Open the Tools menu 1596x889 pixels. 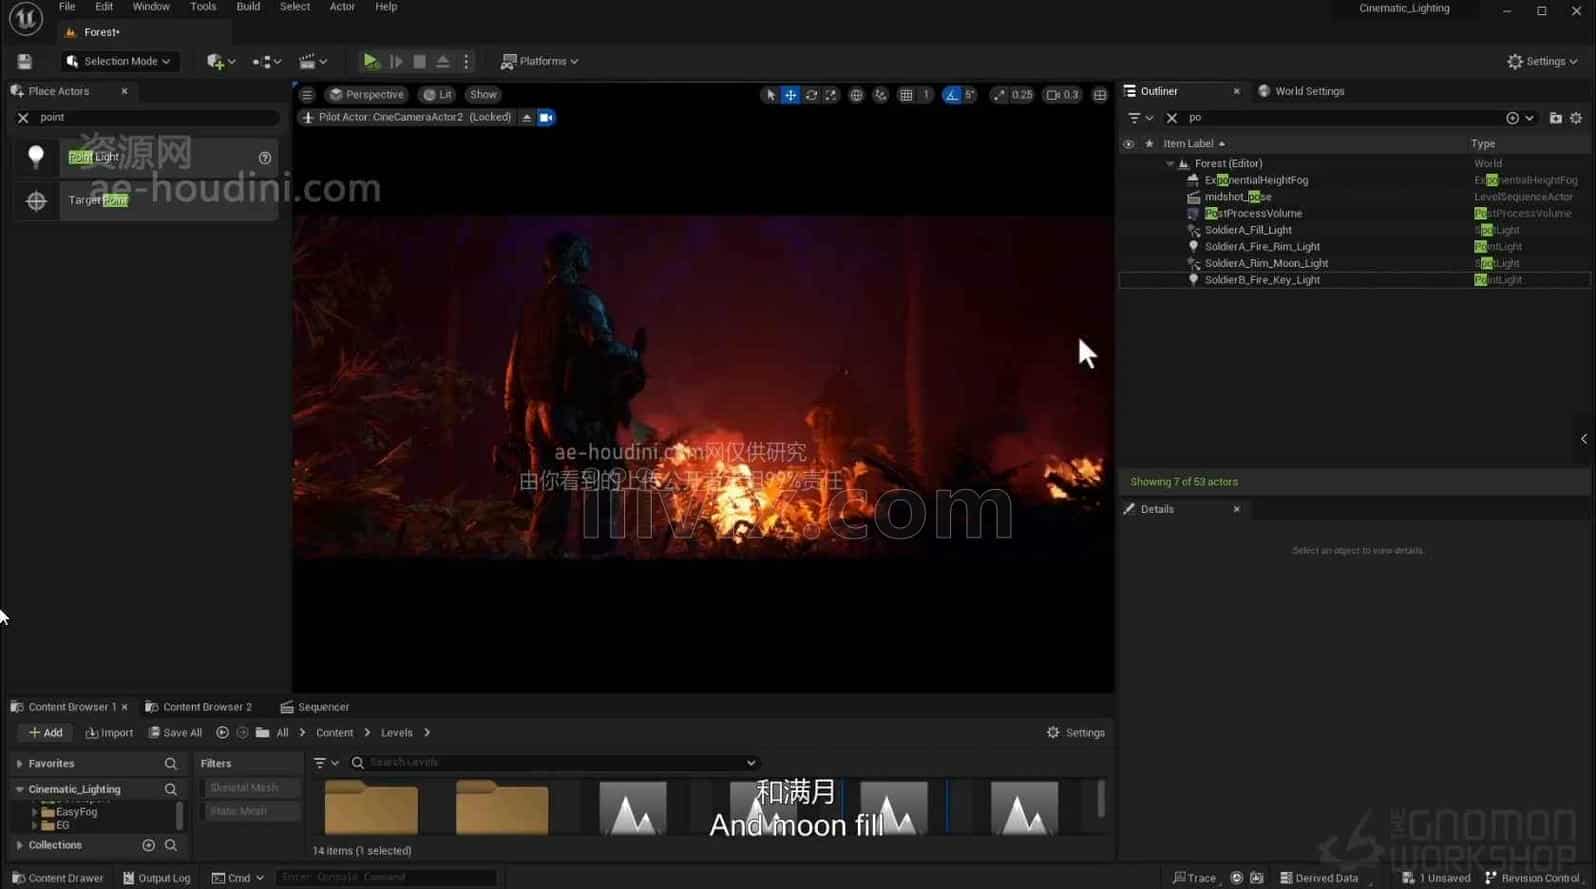(203, 7)
